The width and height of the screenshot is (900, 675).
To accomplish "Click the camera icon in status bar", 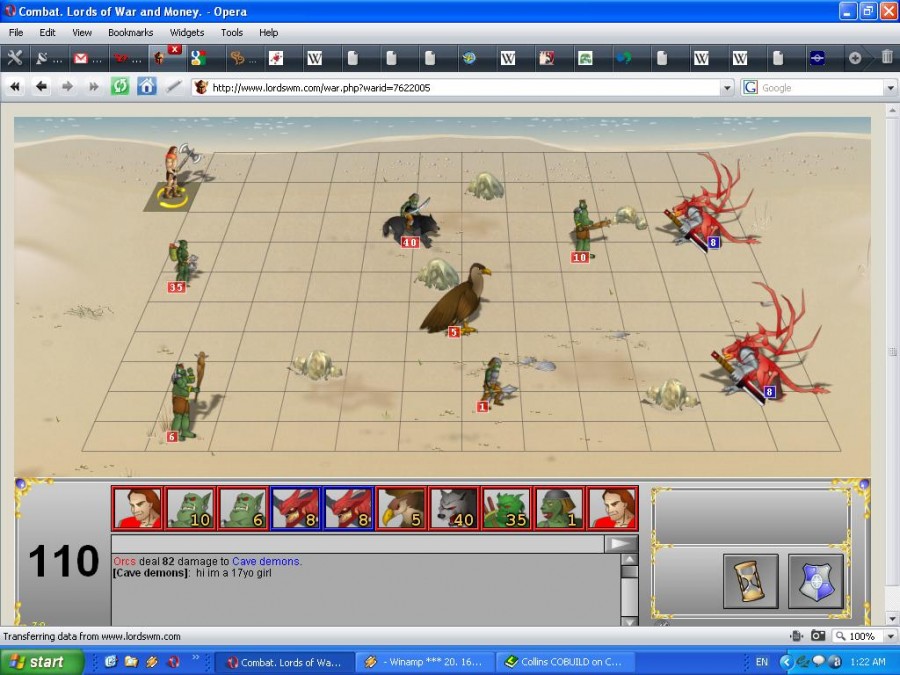I will [817, 636].
